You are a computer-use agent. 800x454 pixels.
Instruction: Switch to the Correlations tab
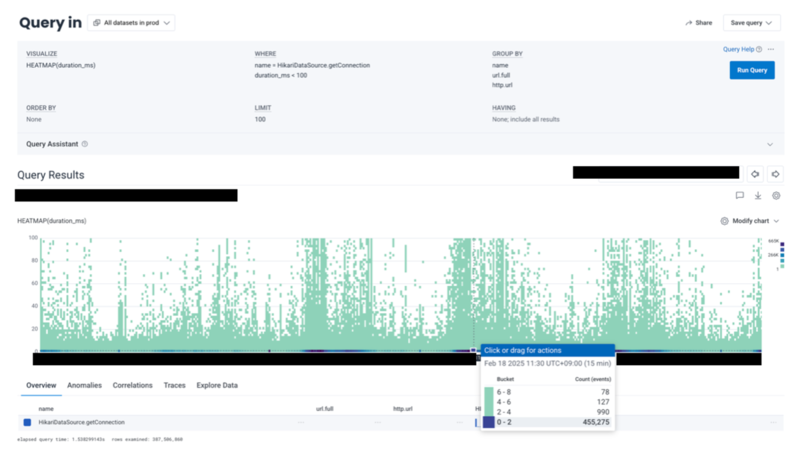click(x=133, y=385)
